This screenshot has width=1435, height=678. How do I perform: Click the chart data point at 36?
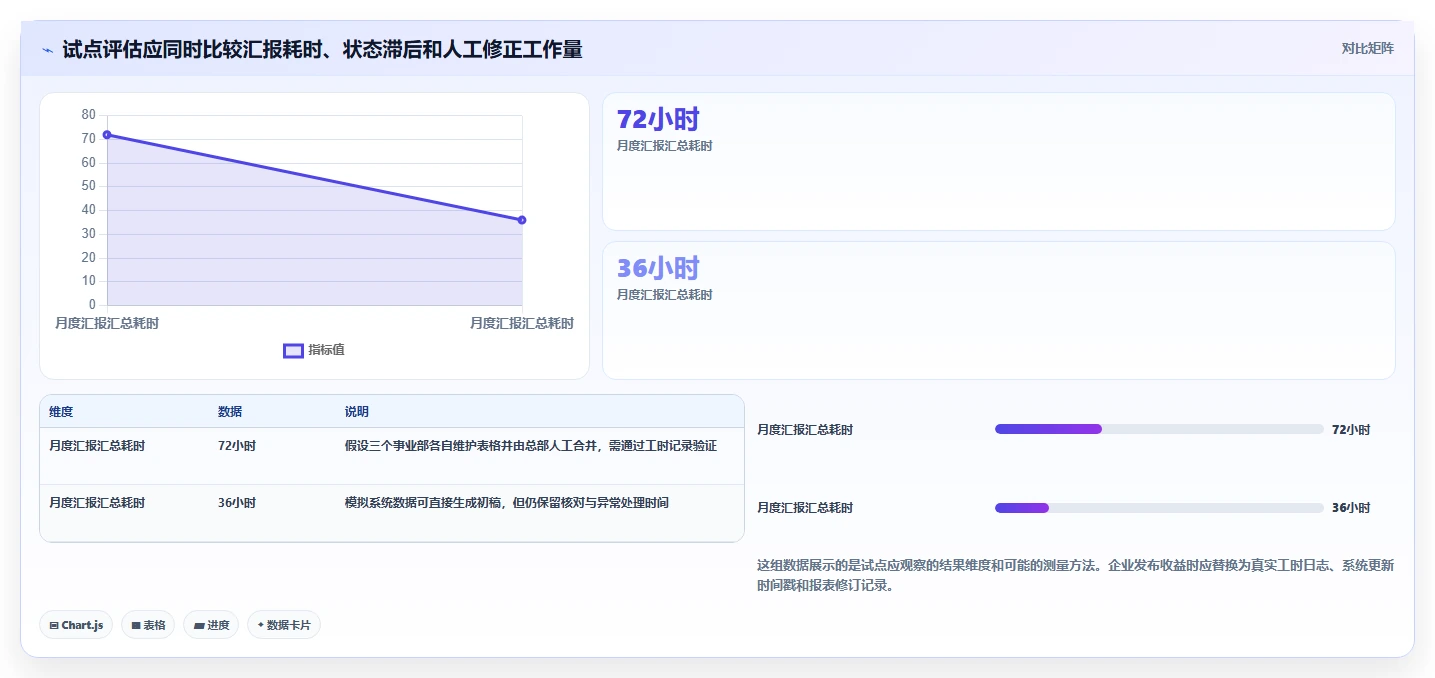pos(522,220)
